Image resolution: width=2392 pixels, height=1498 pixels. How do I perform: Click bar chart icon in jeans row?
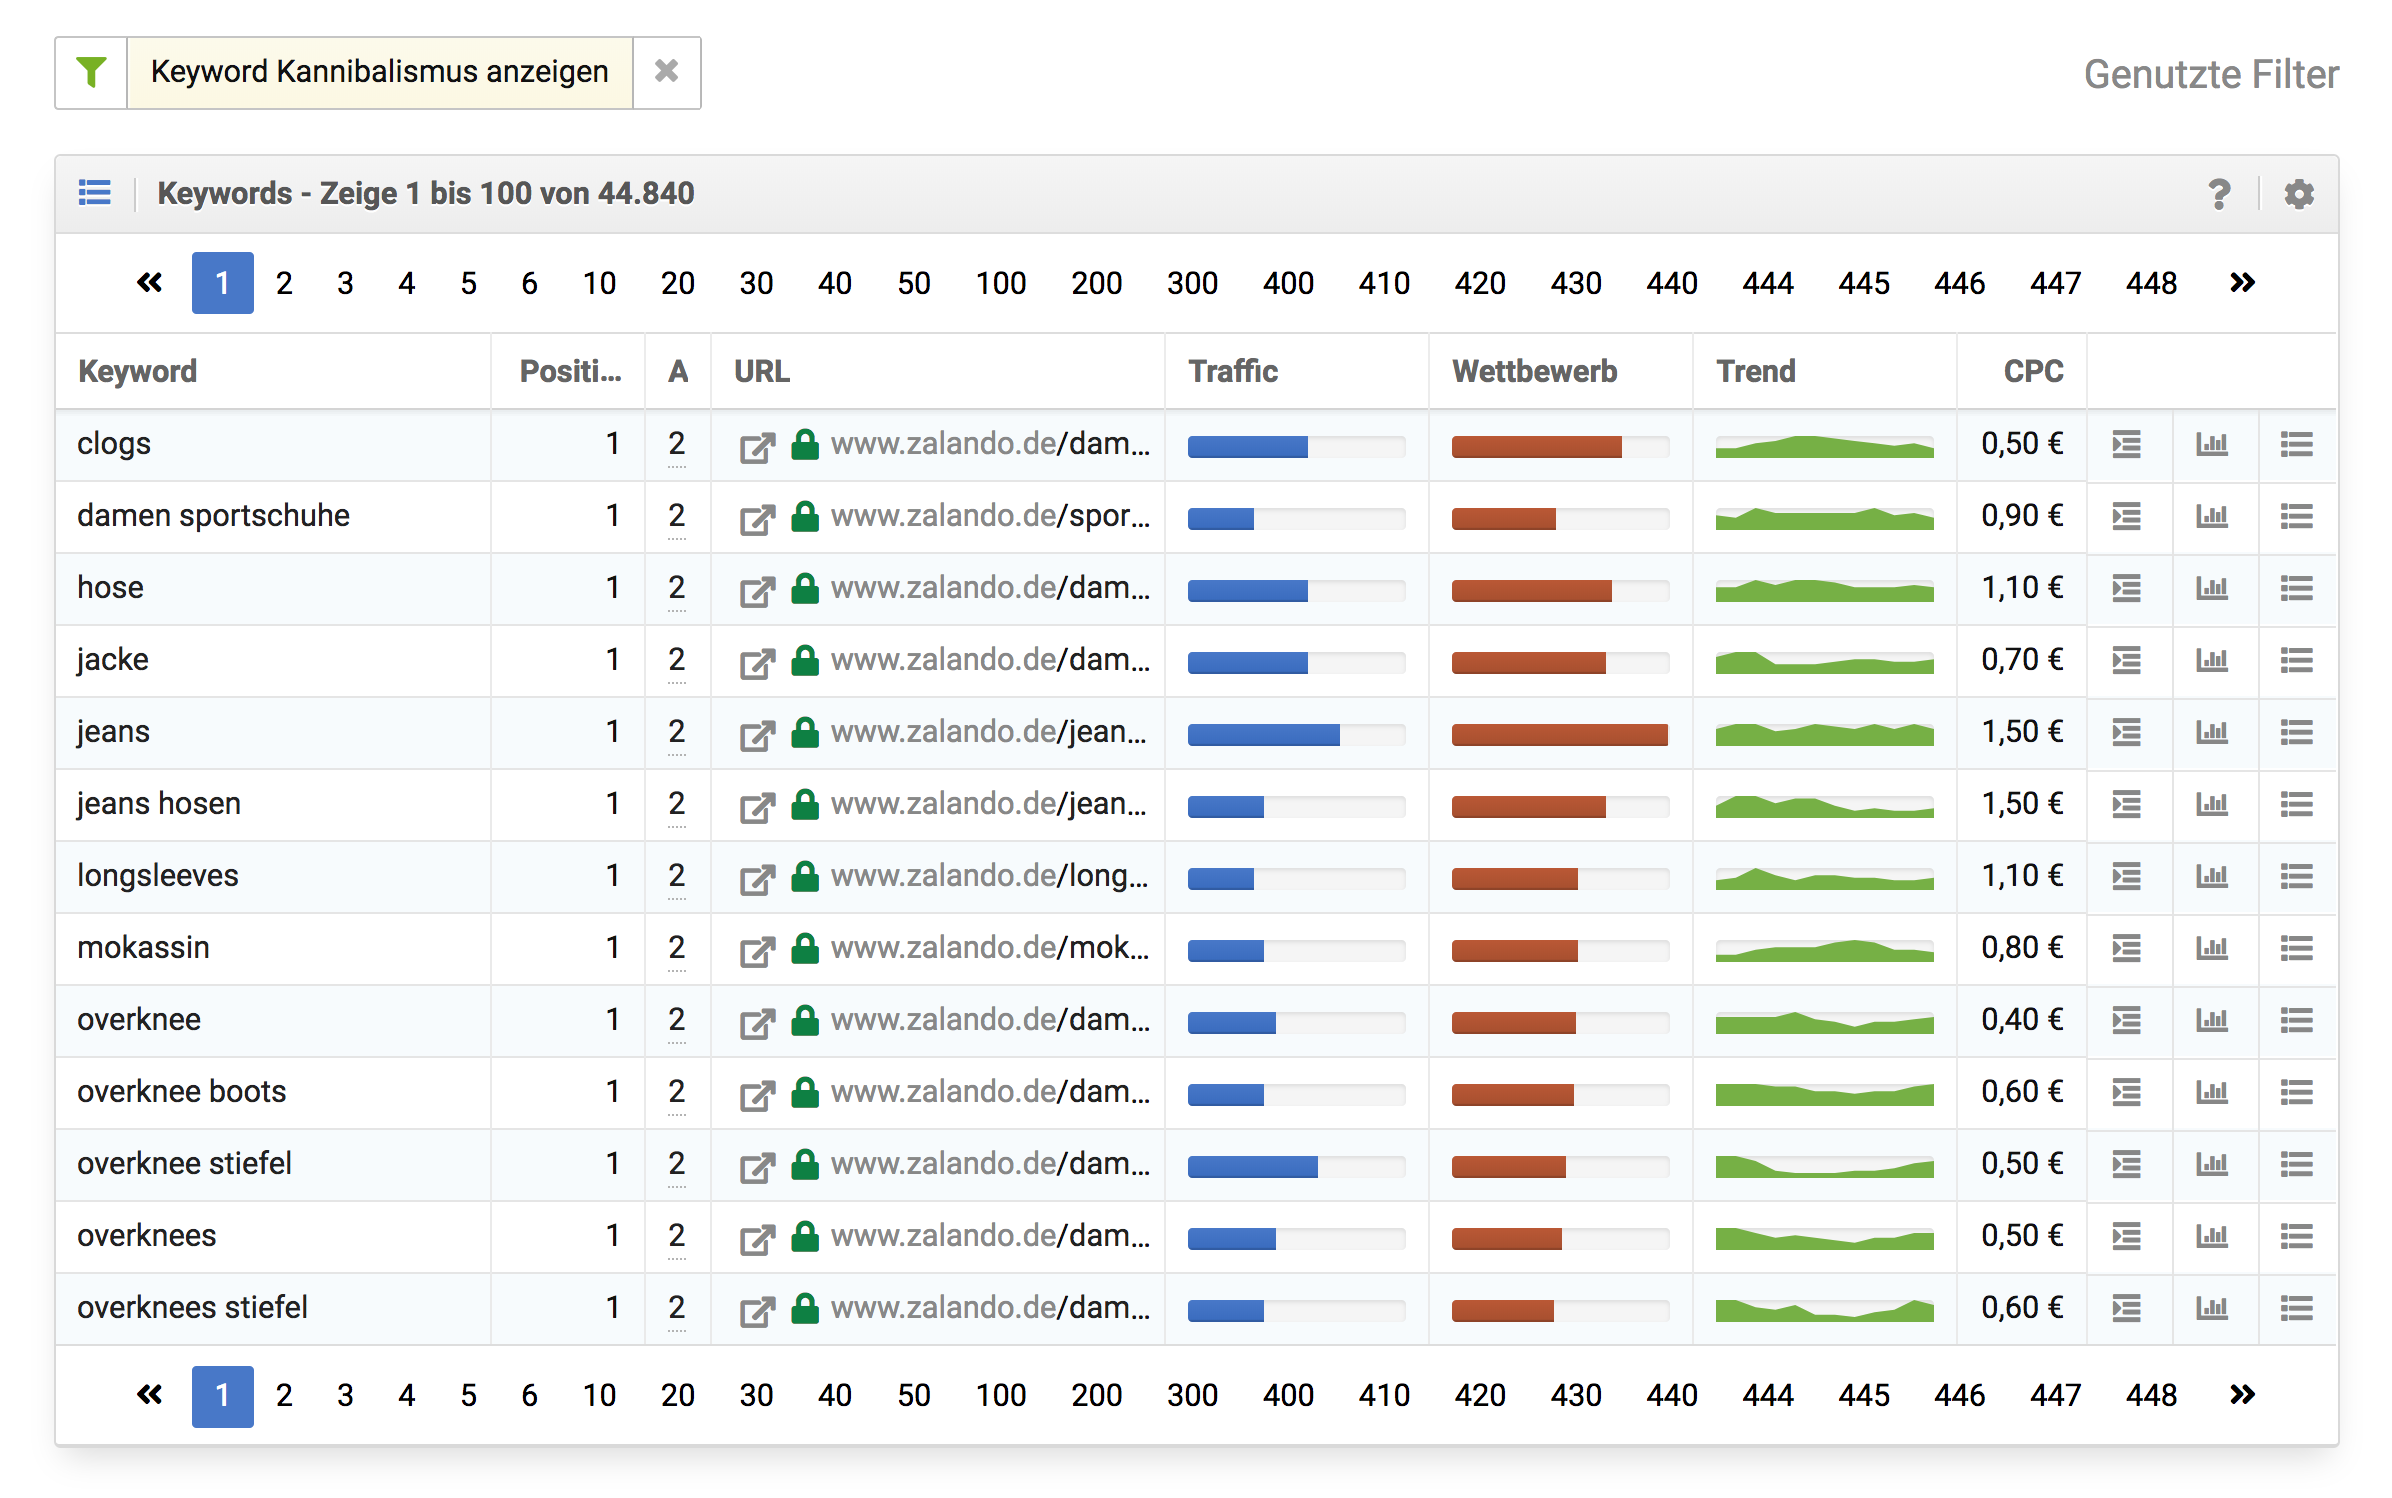click(x=2211, y=732)
